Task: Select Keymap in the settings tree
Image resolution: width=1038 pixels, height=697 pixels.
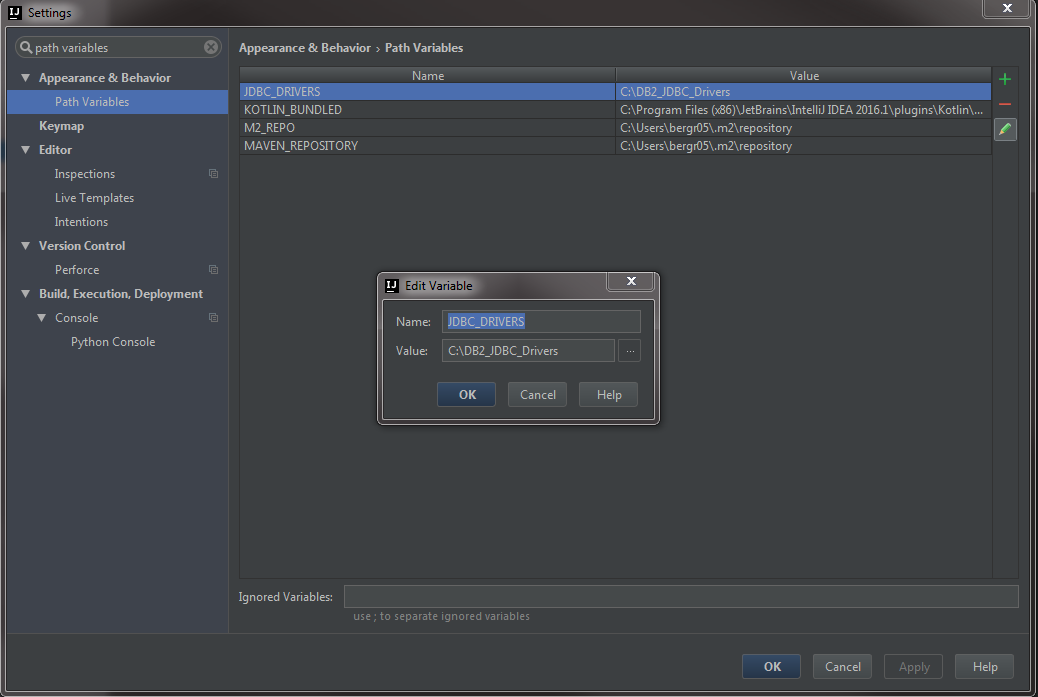Action: pos(61,126)
